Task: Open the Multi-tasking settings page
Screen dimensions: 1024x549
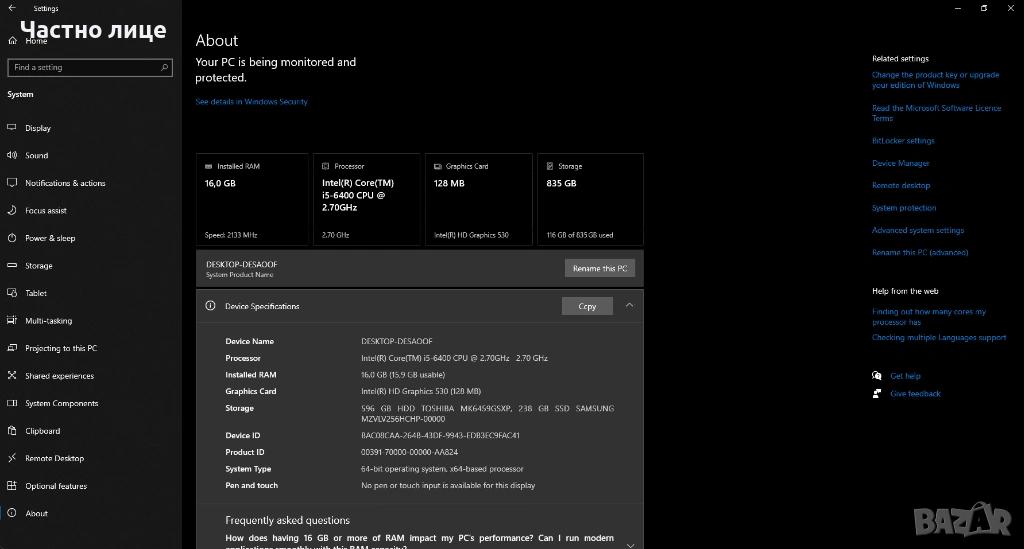Action: click(49, 321)
